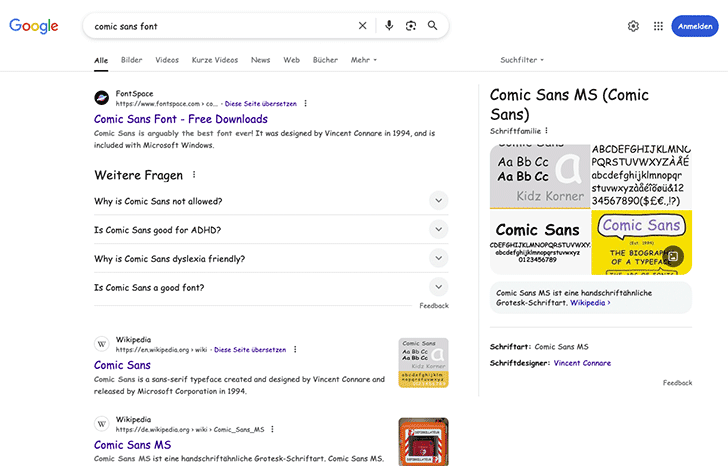The width and height of the screenshot is (728, 466).
Task: Click the FontSpace site name
Action: [x=134, y=93]
